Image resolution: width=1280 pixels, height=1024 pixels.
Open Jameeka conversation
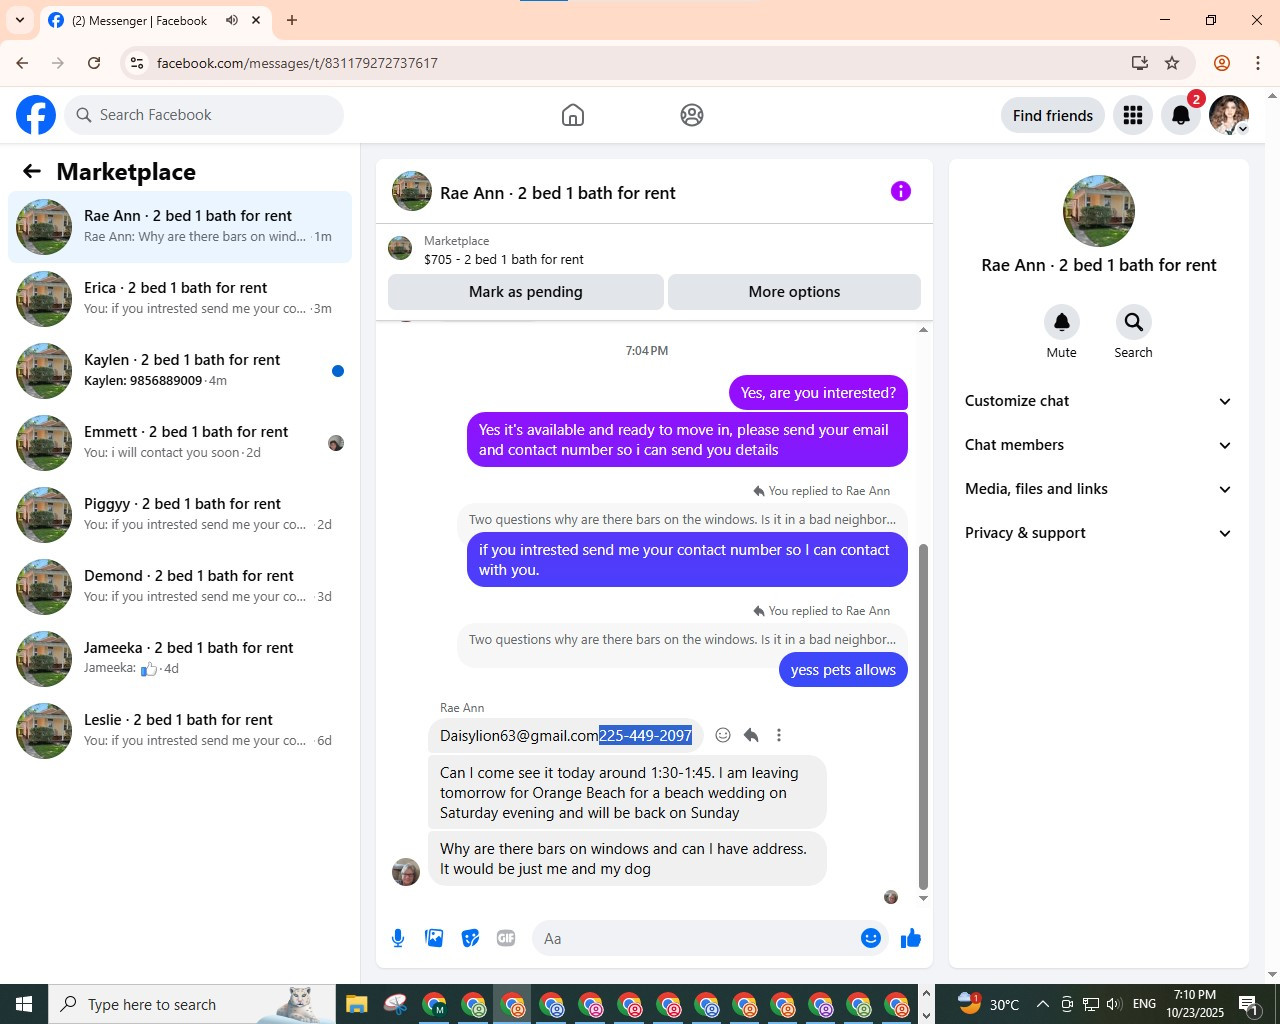(x=180, y=659)
